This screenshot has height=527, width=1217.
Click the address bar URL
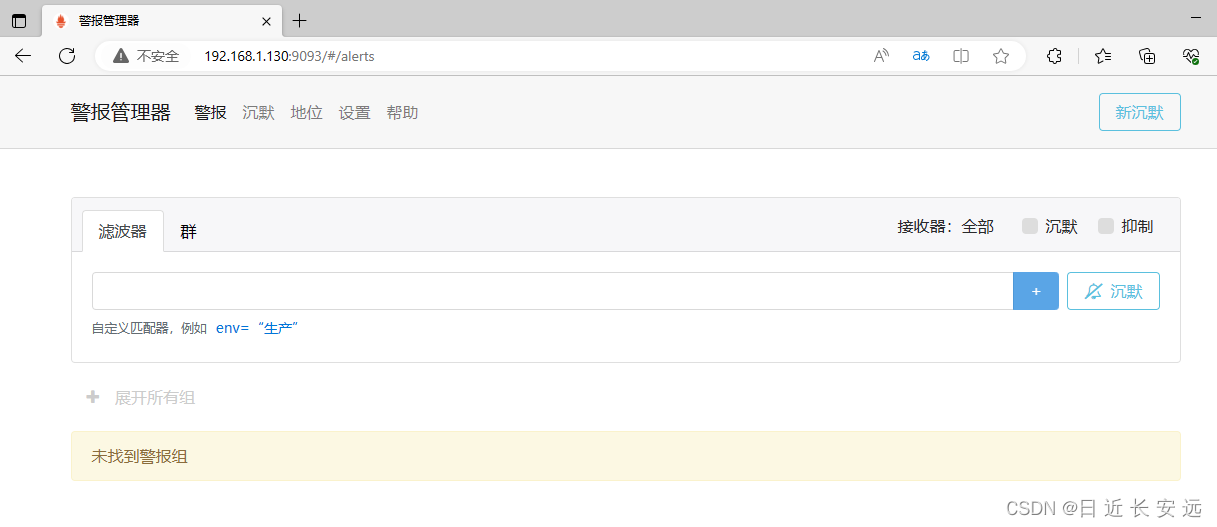point(289,56)
